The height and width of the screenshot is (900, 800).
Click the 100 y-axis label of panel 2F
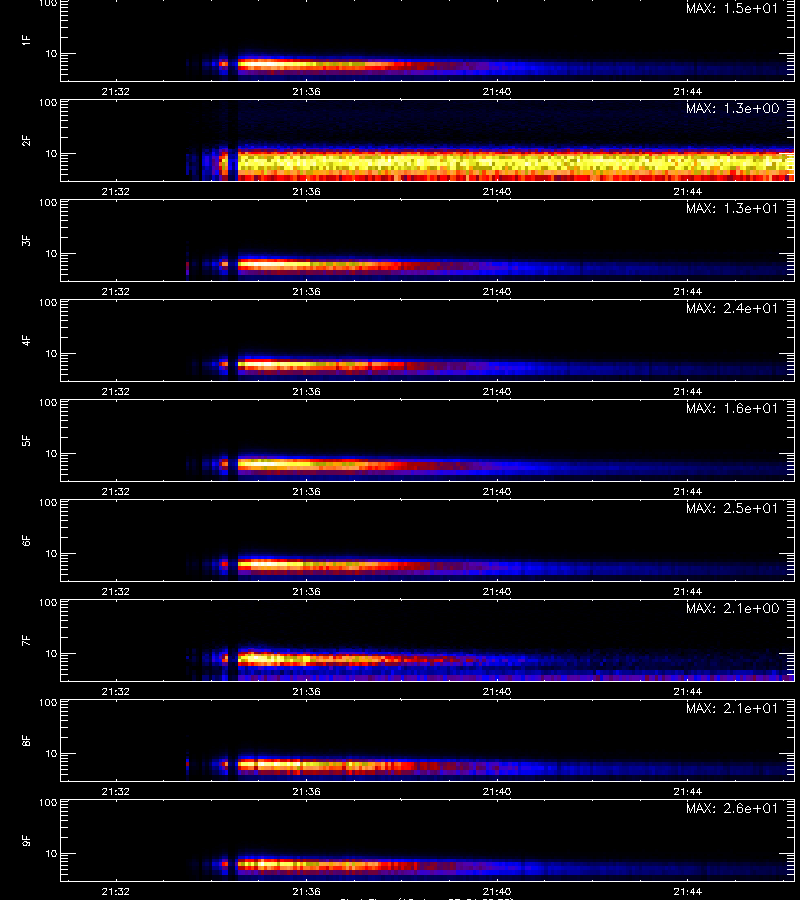point(48,103)
